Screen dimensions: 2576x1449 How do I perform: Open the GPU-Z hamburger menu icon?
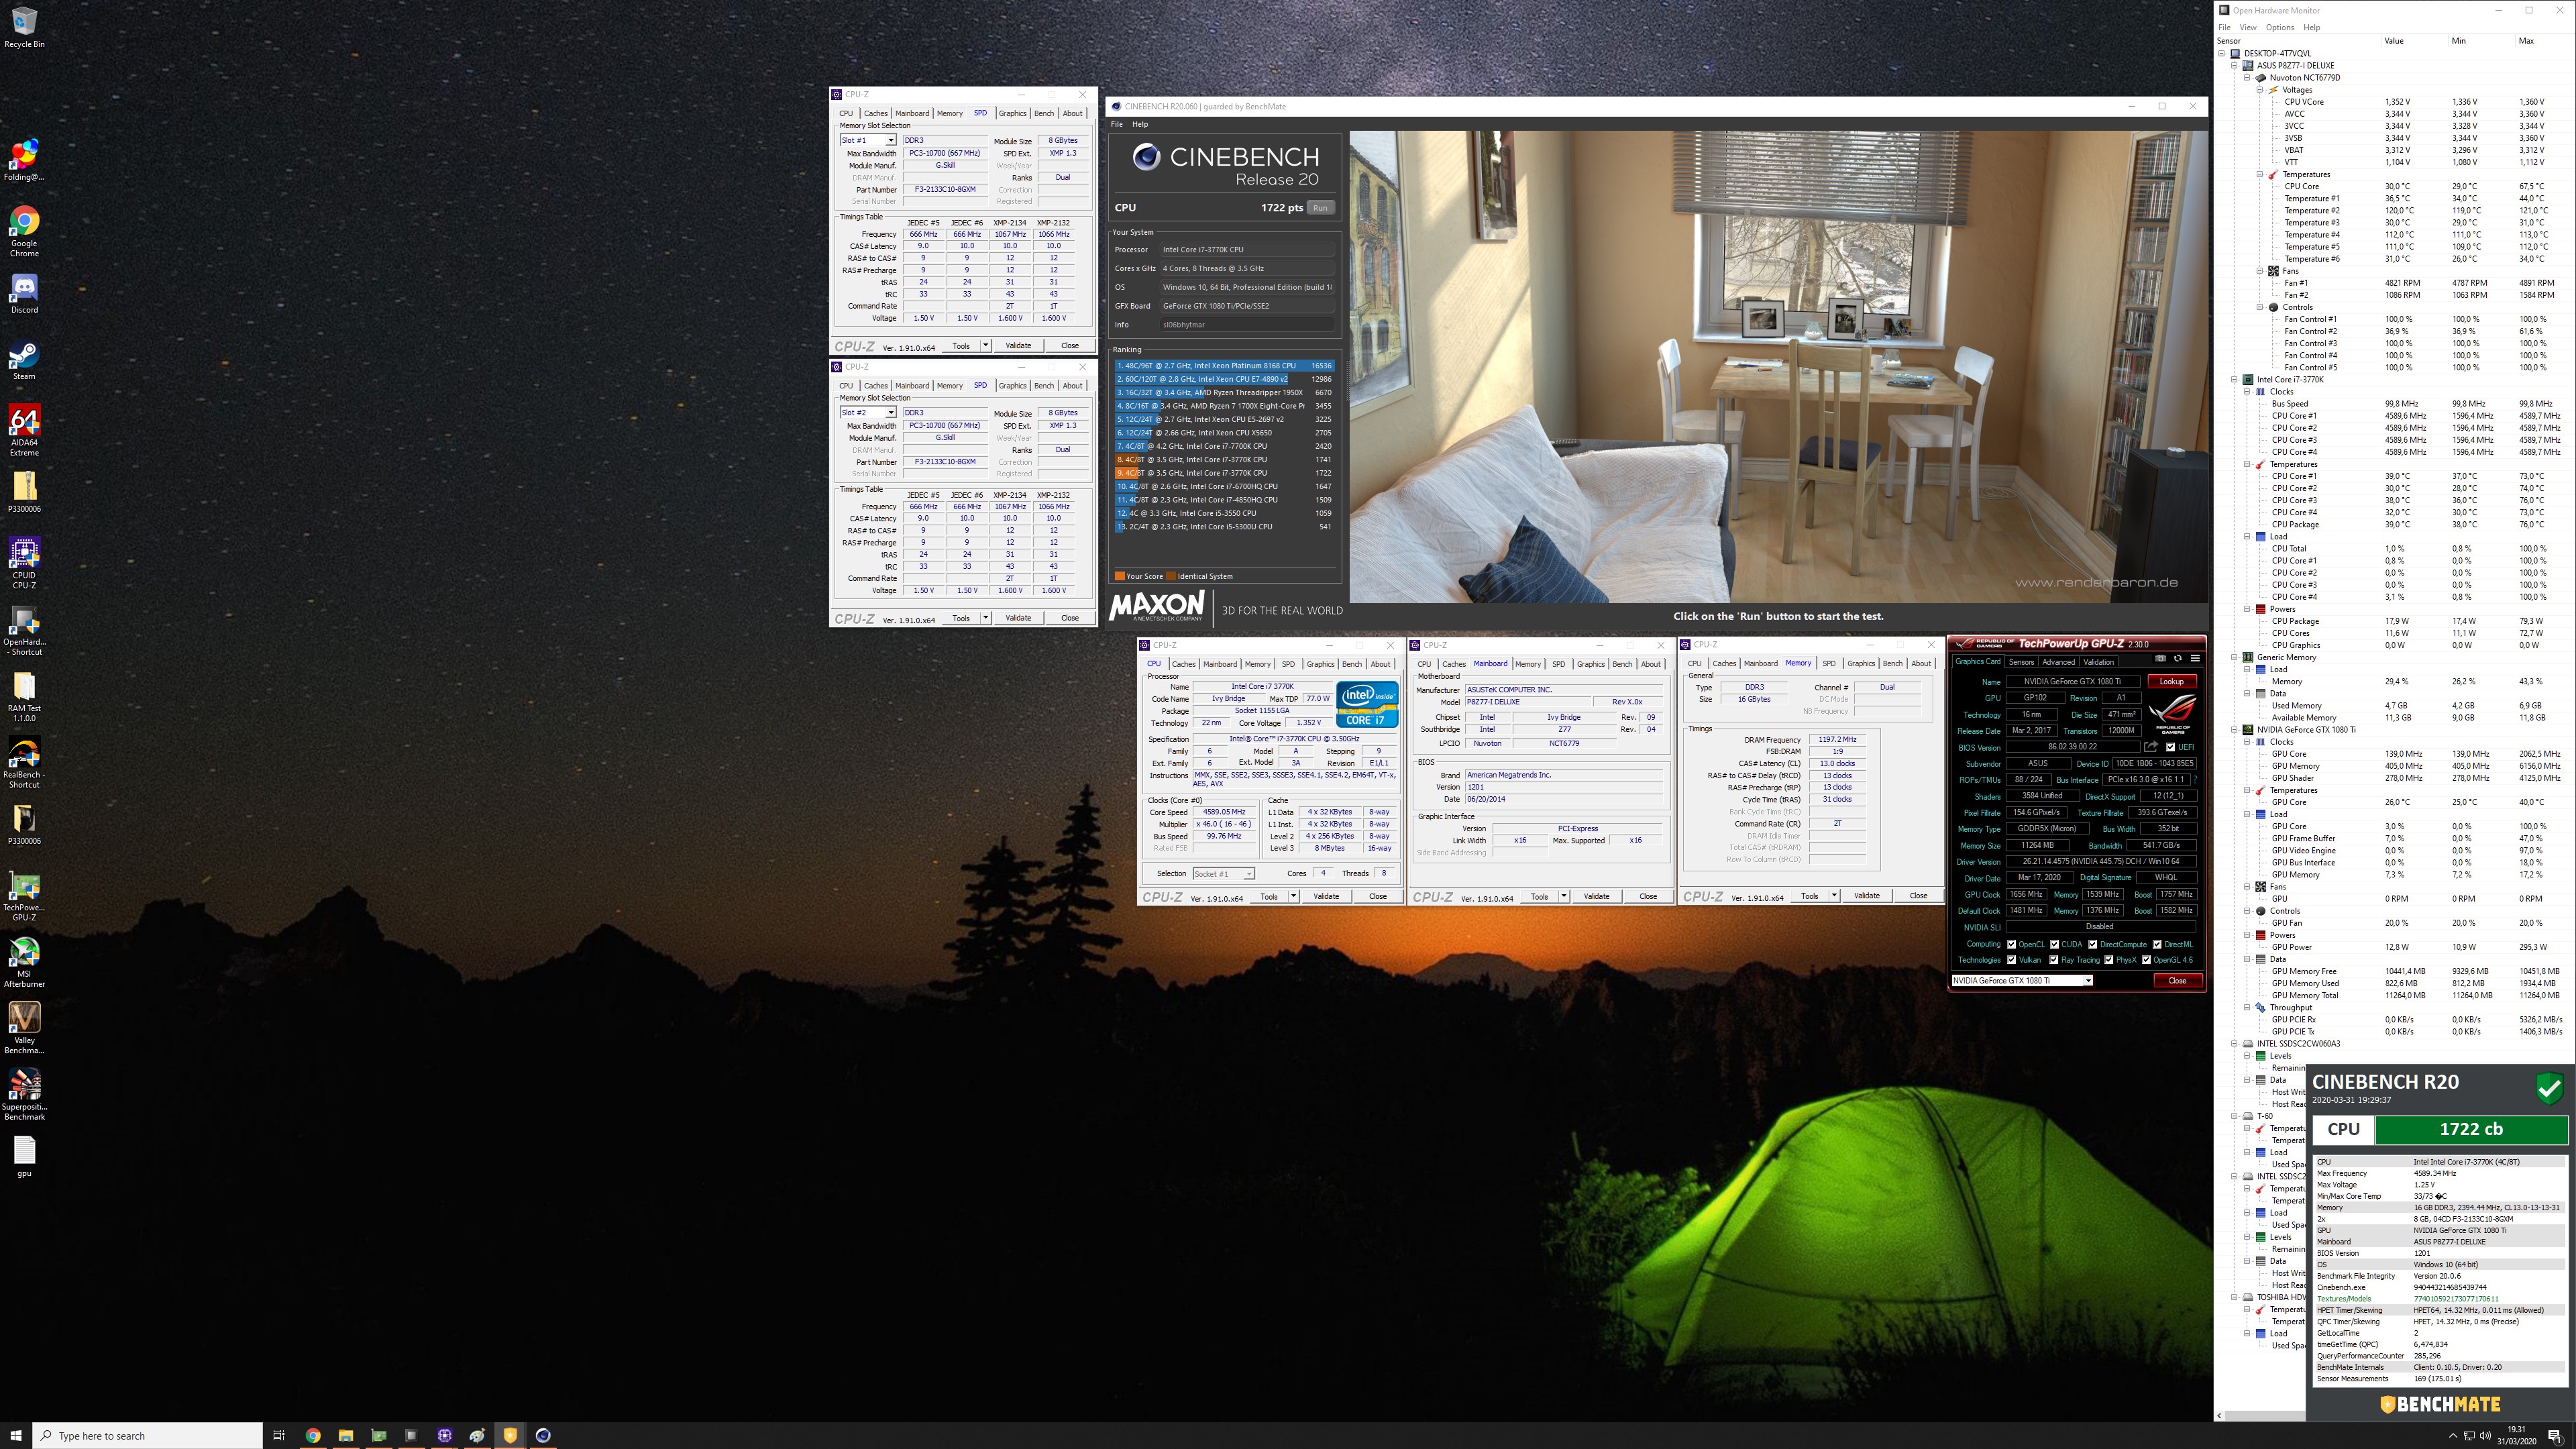(2194, 658)
